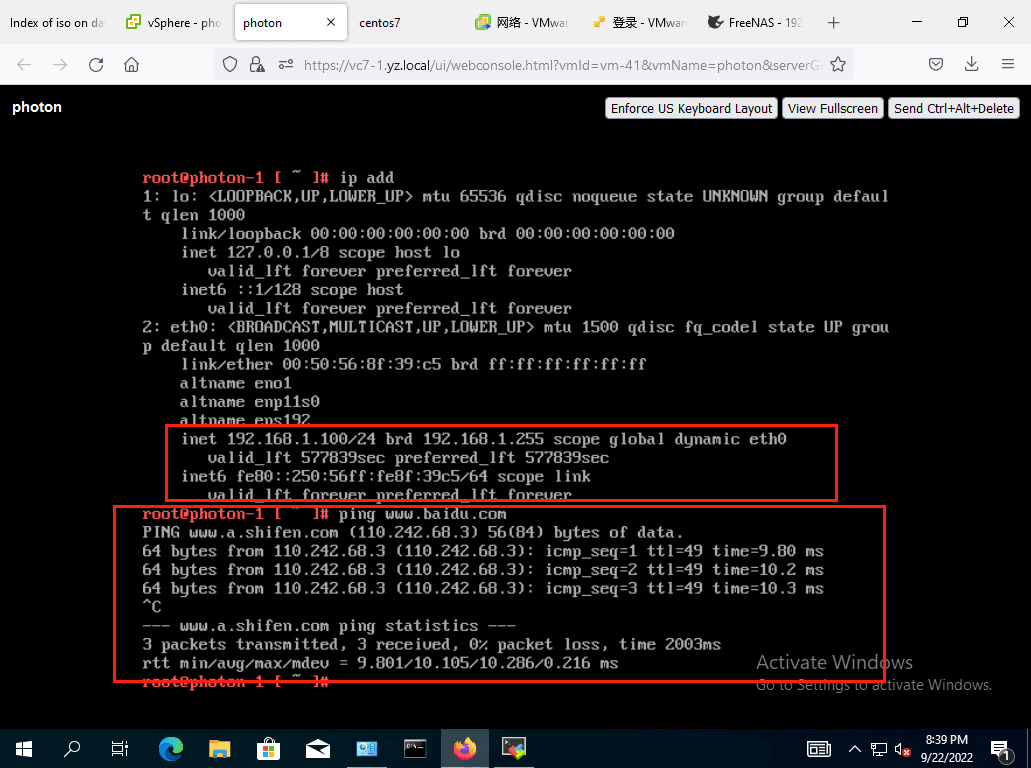Screen dimensions: 1031x768
Task: Click View Fullscreen button
Action: [x=832, y=108]
